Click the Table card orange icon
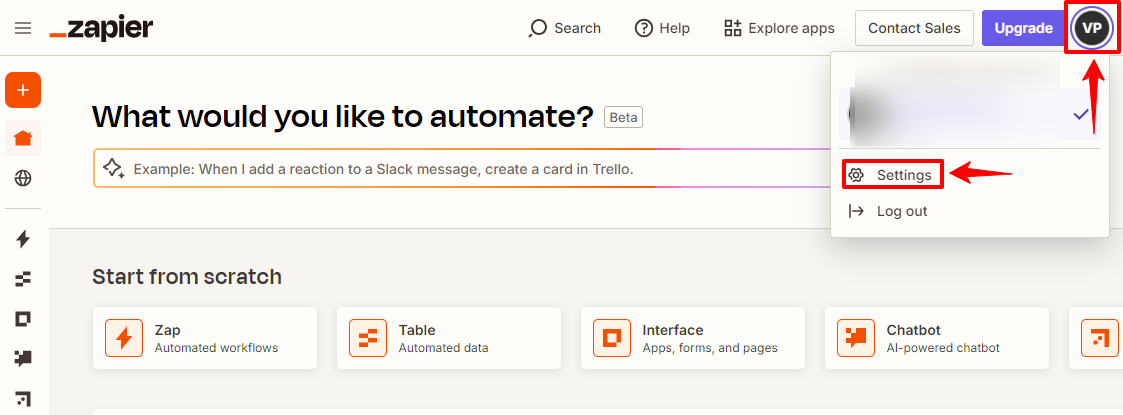The height and width of the screenshot is (415, 1123). point(368,338)
